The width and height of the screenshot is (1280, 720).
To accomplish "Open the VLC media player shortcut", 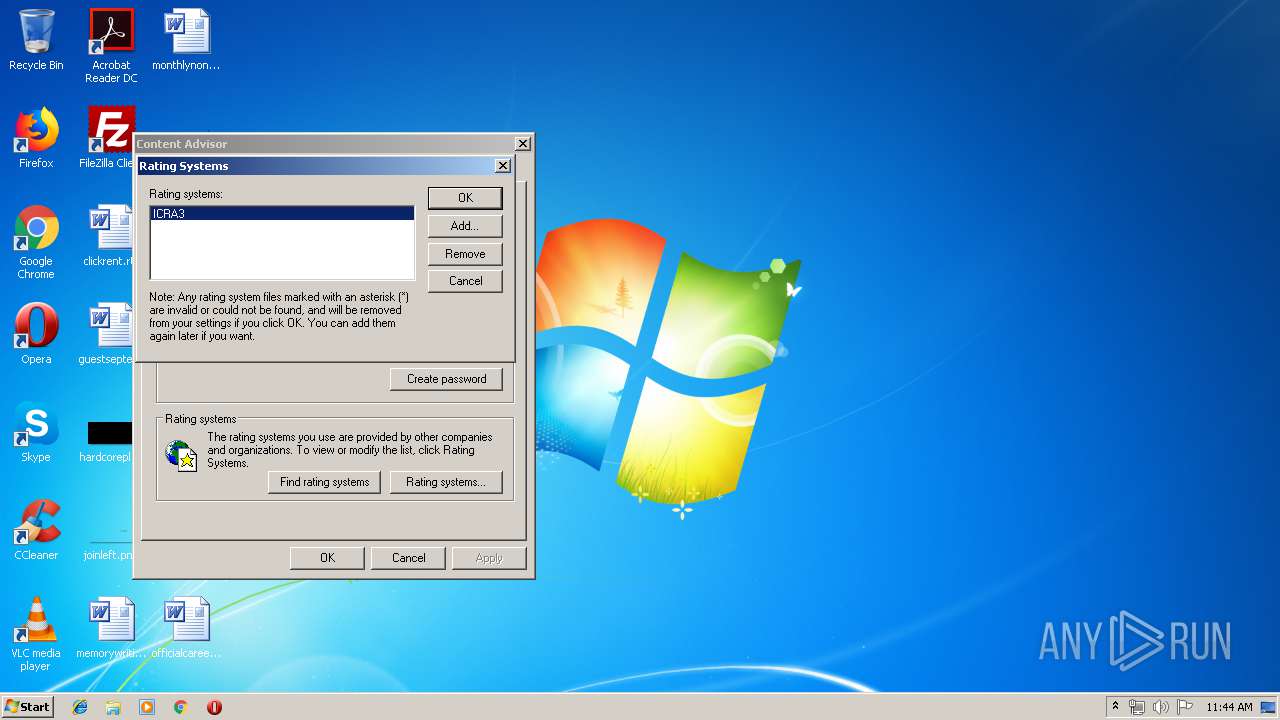I will pos(36,634).
